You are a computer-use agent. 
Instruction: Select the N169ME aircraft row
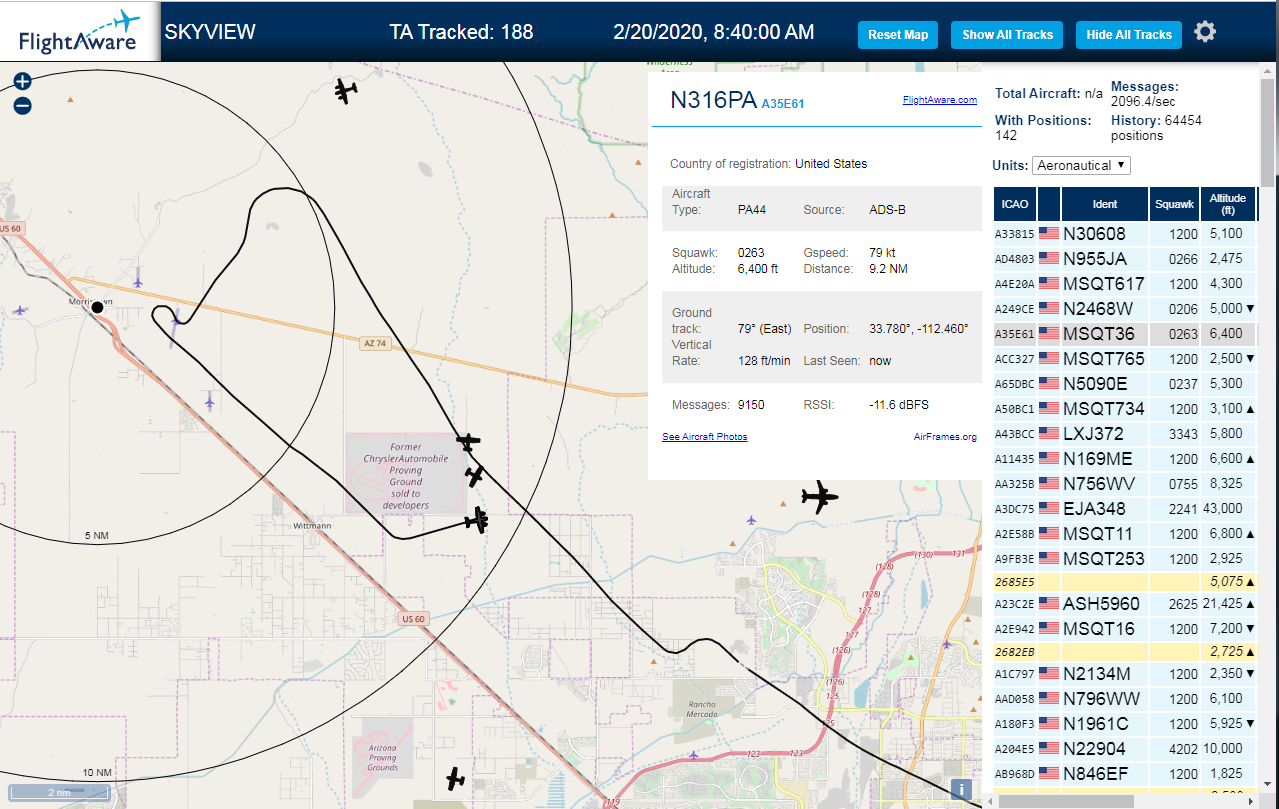[1125, 459]
